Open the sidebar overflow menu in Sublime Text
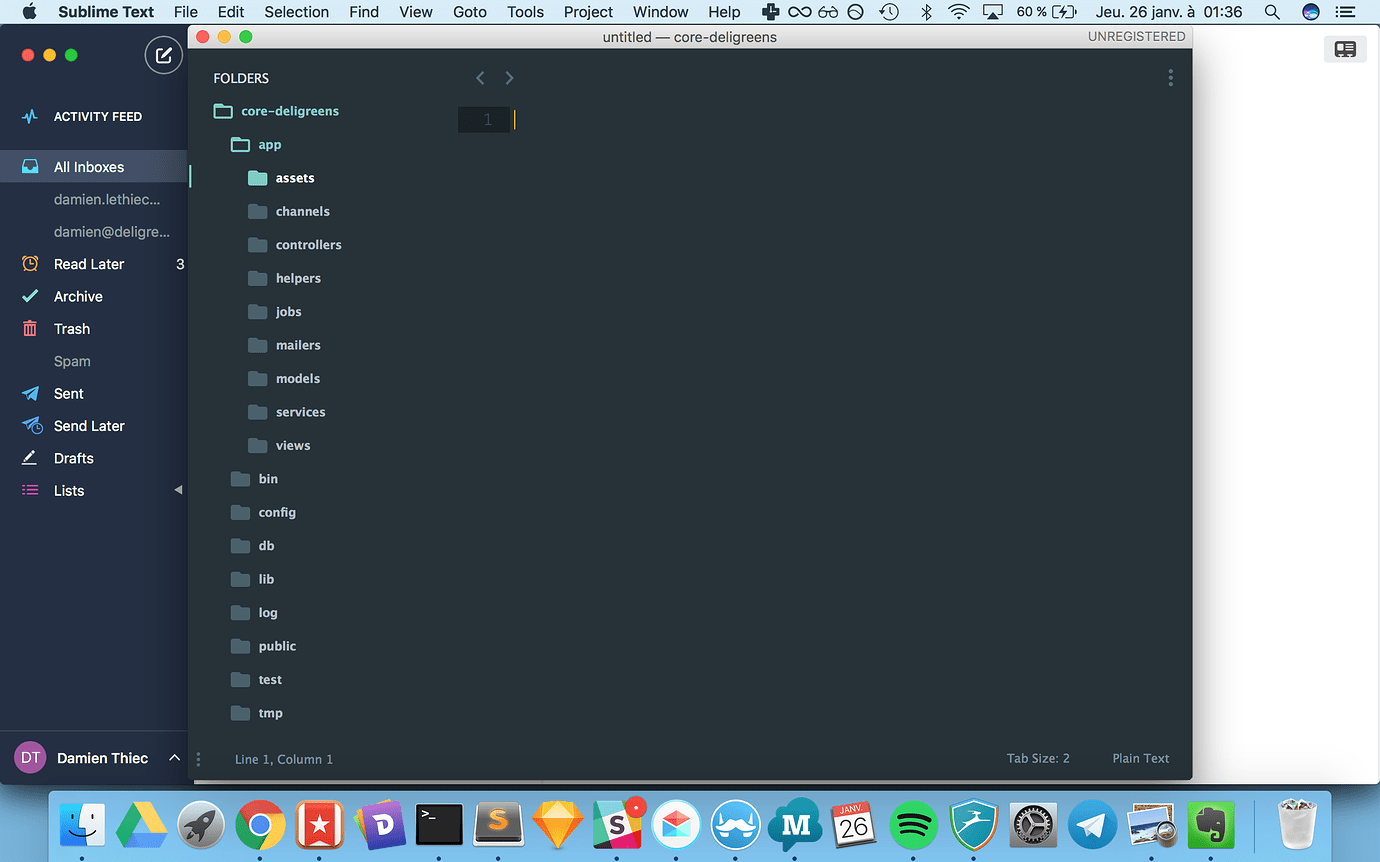The height and width of the screenshot is (862, 1380). tap(1170, 77)
